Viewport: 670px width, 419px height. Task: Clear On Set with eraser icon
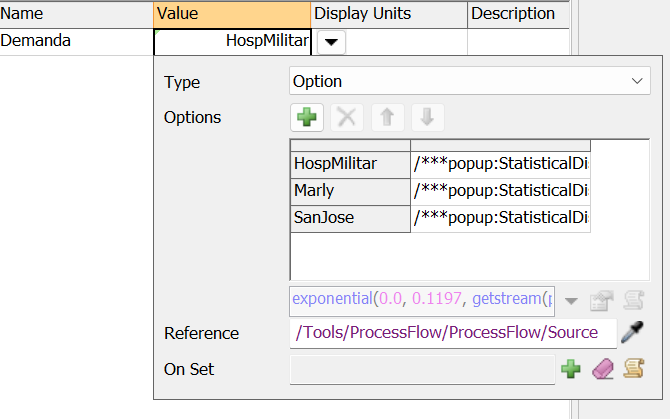pos(602,369)
